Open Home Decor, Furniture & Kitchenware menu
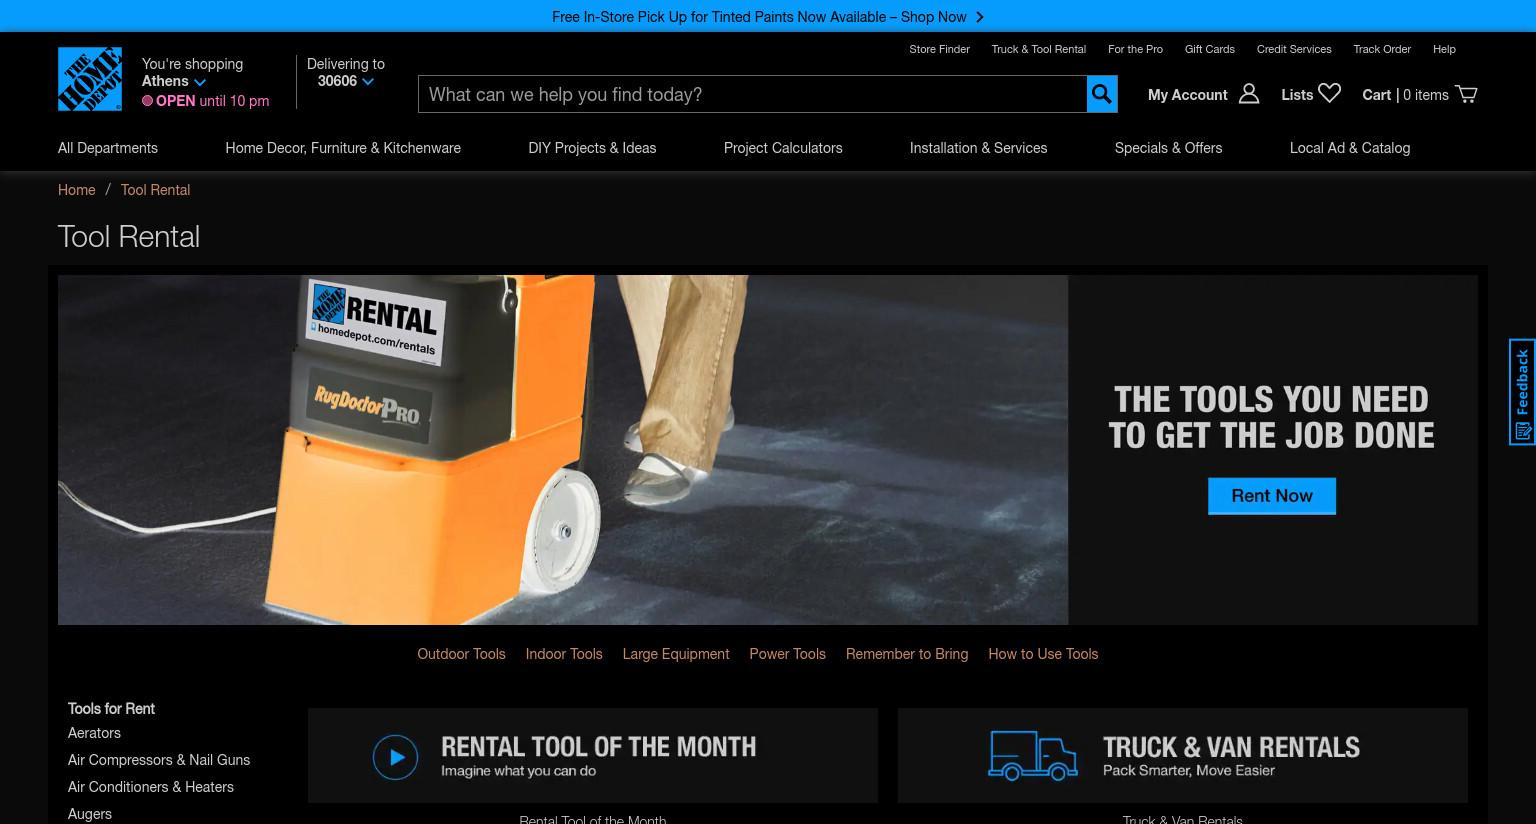This screenshot has height=824, width=1536. [343, 148]
